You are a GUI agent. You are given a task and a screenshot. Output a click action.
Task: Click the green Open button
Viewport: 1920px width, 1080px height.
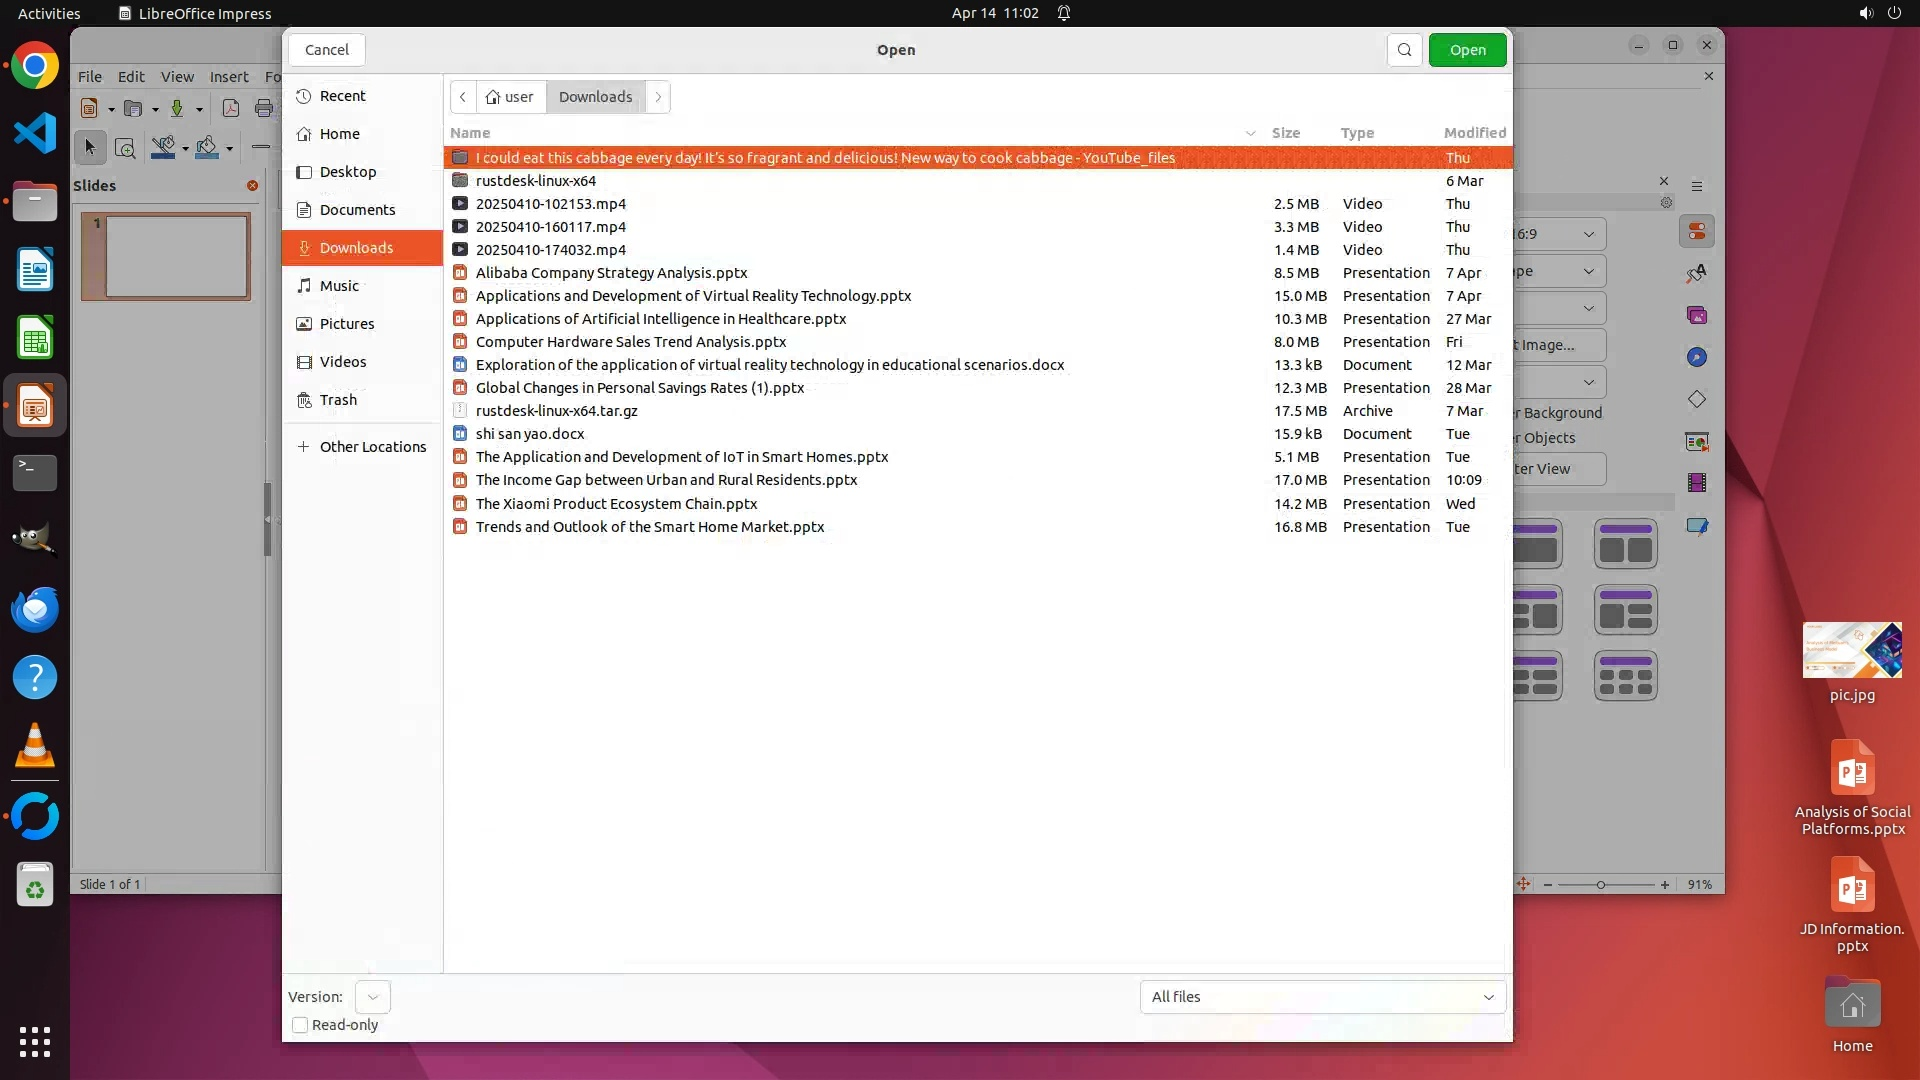tap(1467, 50)
